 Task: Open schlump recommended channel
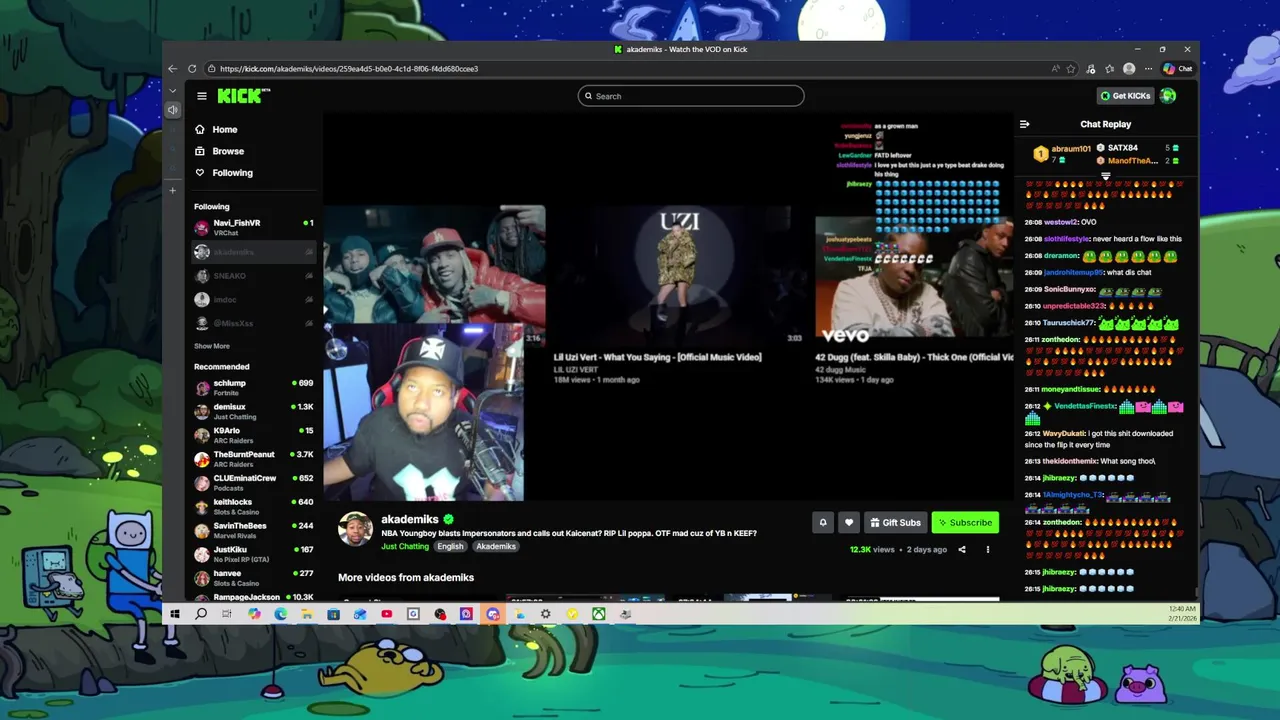coord(255,387)
